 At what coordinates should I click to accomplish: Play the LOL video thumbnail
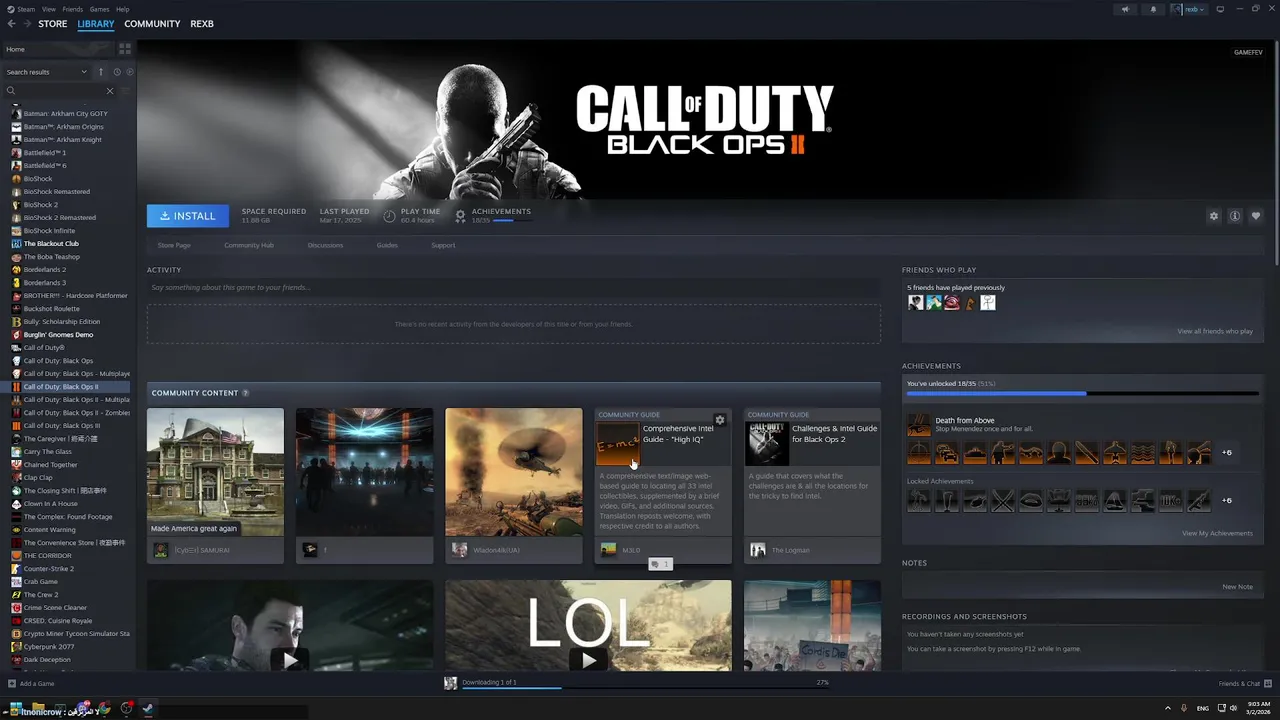tap(588, 626)
